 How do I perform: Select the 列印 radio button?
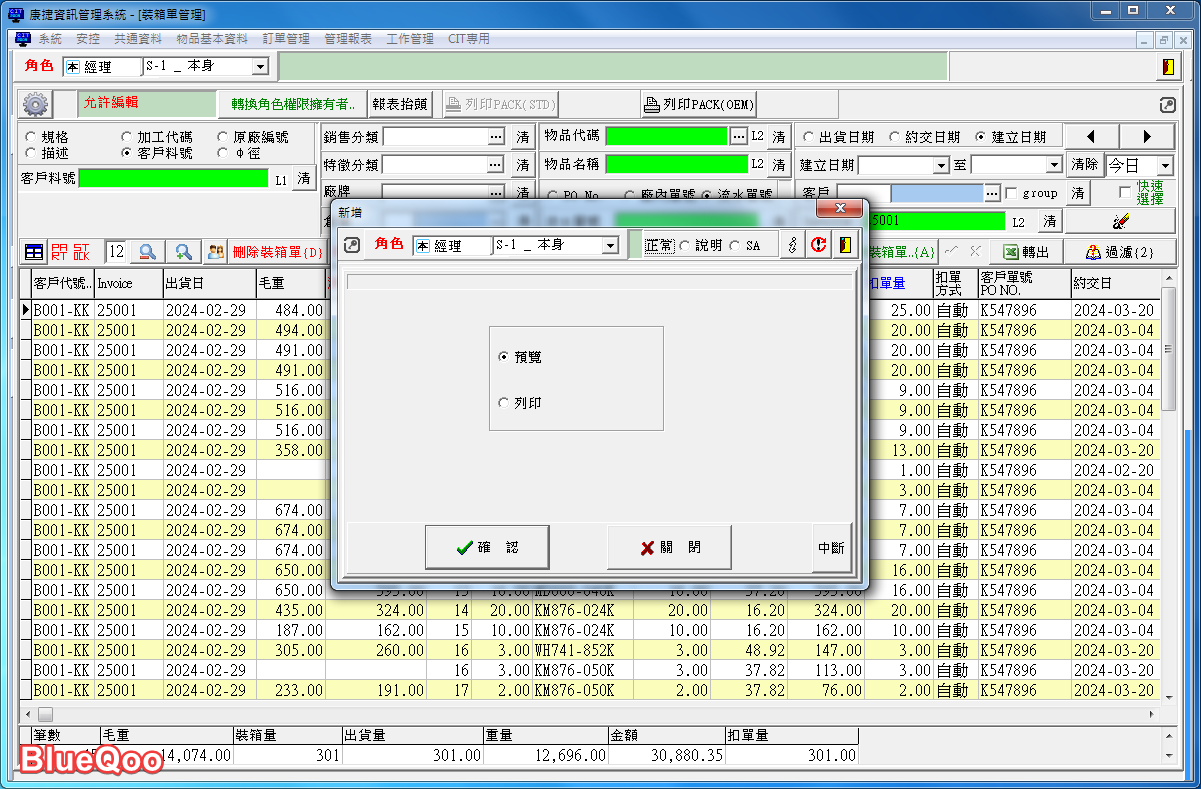(x=503, y=403)
